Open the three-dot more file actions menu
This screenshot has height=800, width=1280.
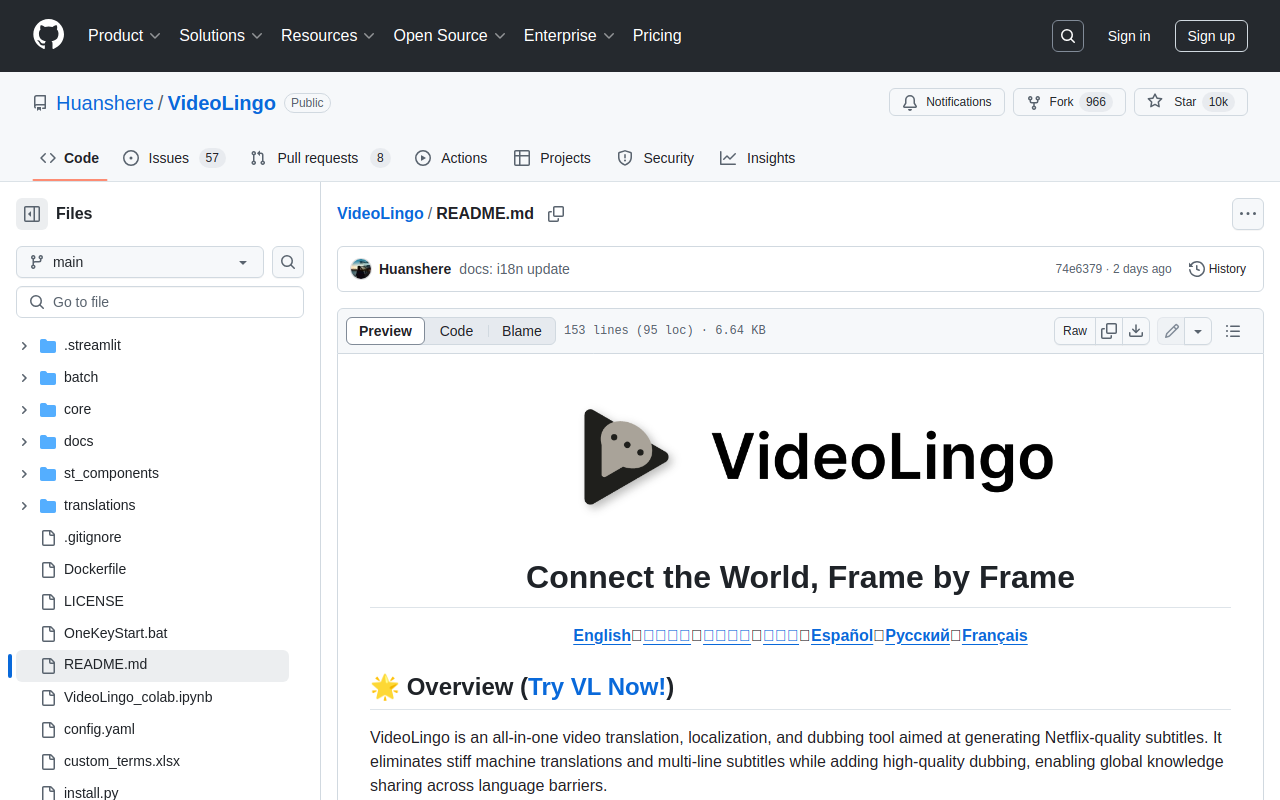pos(1247,214)
